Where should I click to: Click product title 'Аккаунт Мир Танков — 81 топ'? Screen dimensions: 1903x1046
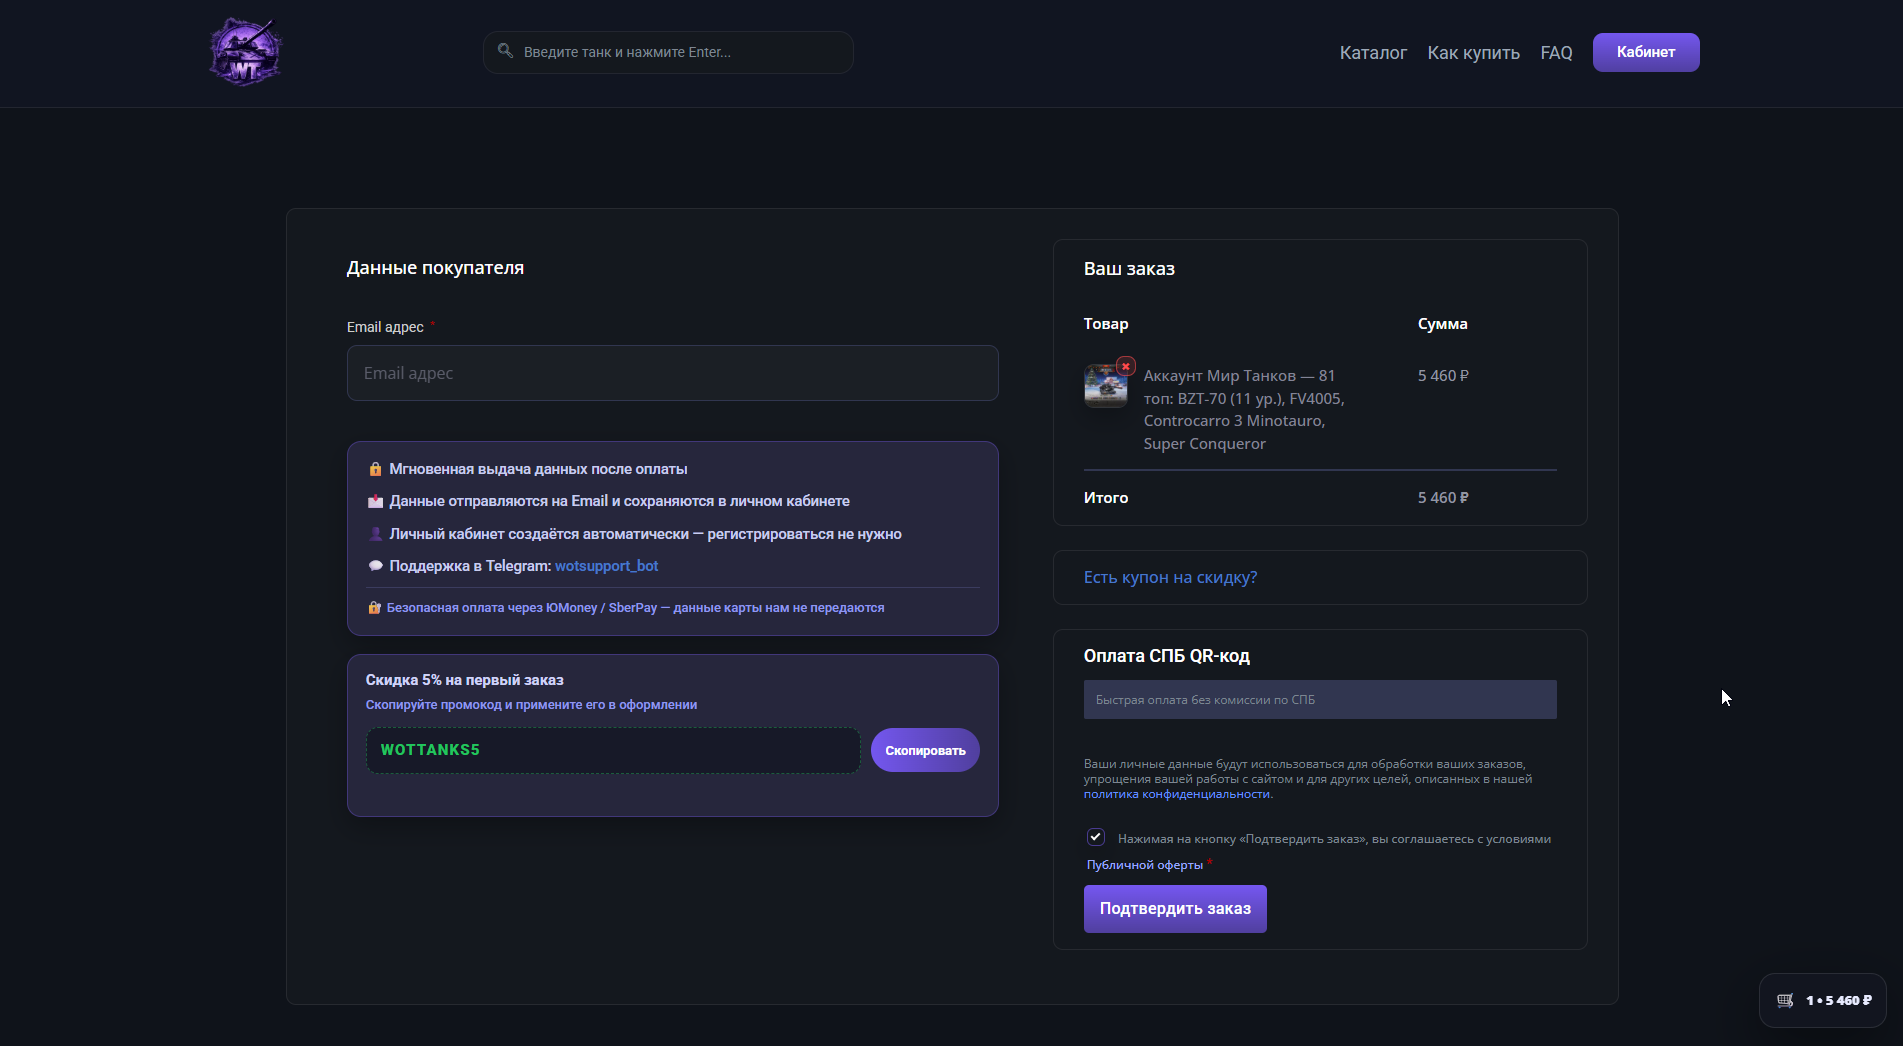click(x=1245, y=410)
